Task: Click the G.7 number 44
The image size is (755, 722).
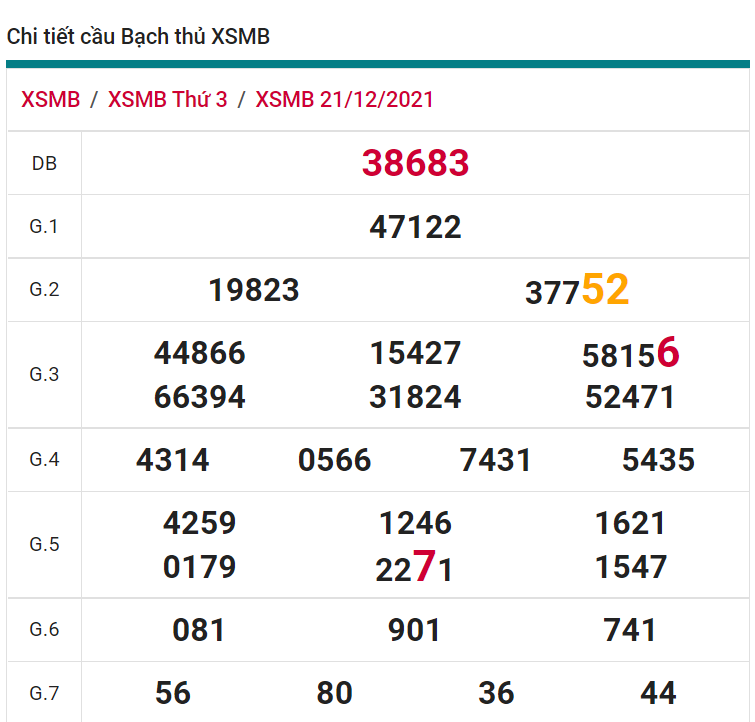Action: click(x=658, y=693)
